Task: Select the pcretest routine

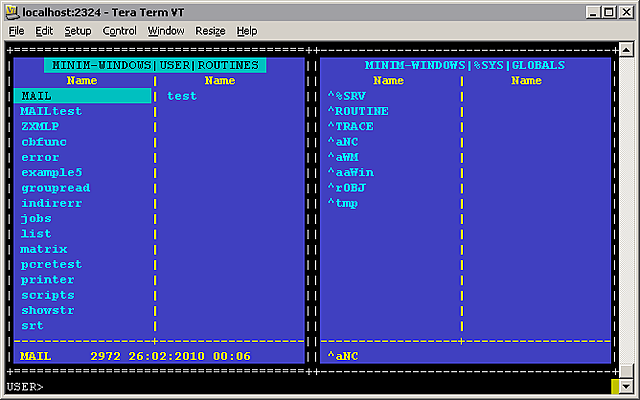Action: [x=51, y=264]
